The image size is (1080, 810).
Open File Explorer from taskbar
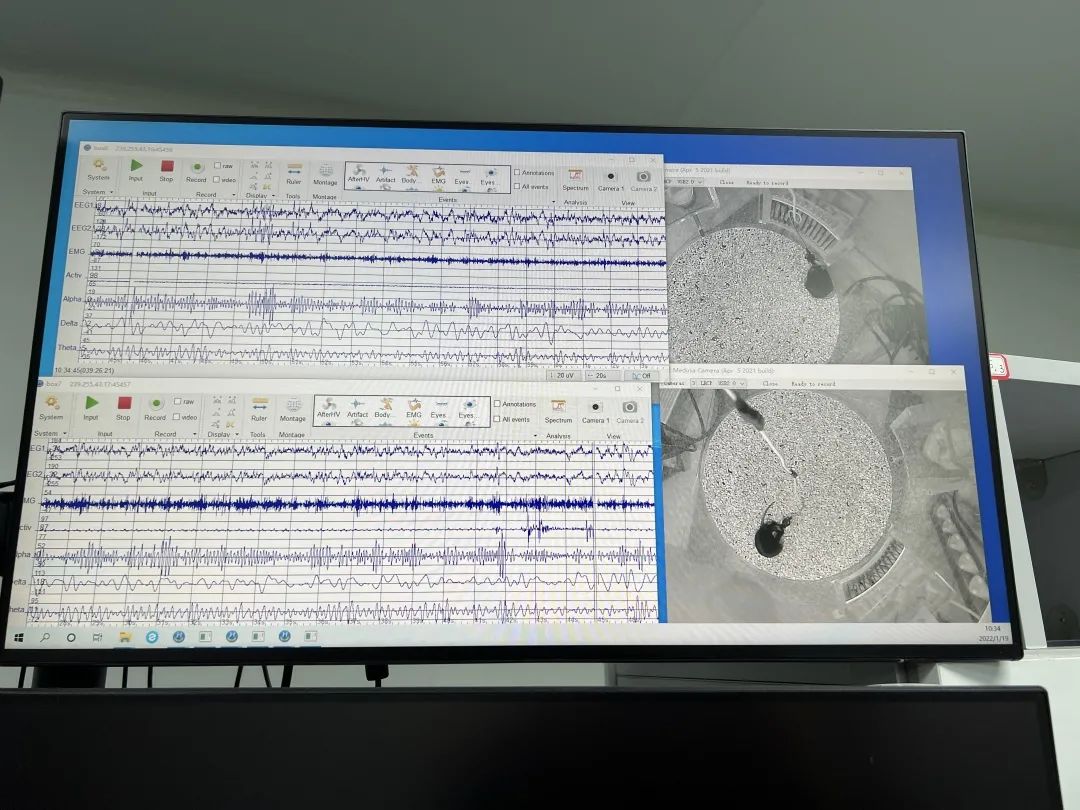pos(125,637)
